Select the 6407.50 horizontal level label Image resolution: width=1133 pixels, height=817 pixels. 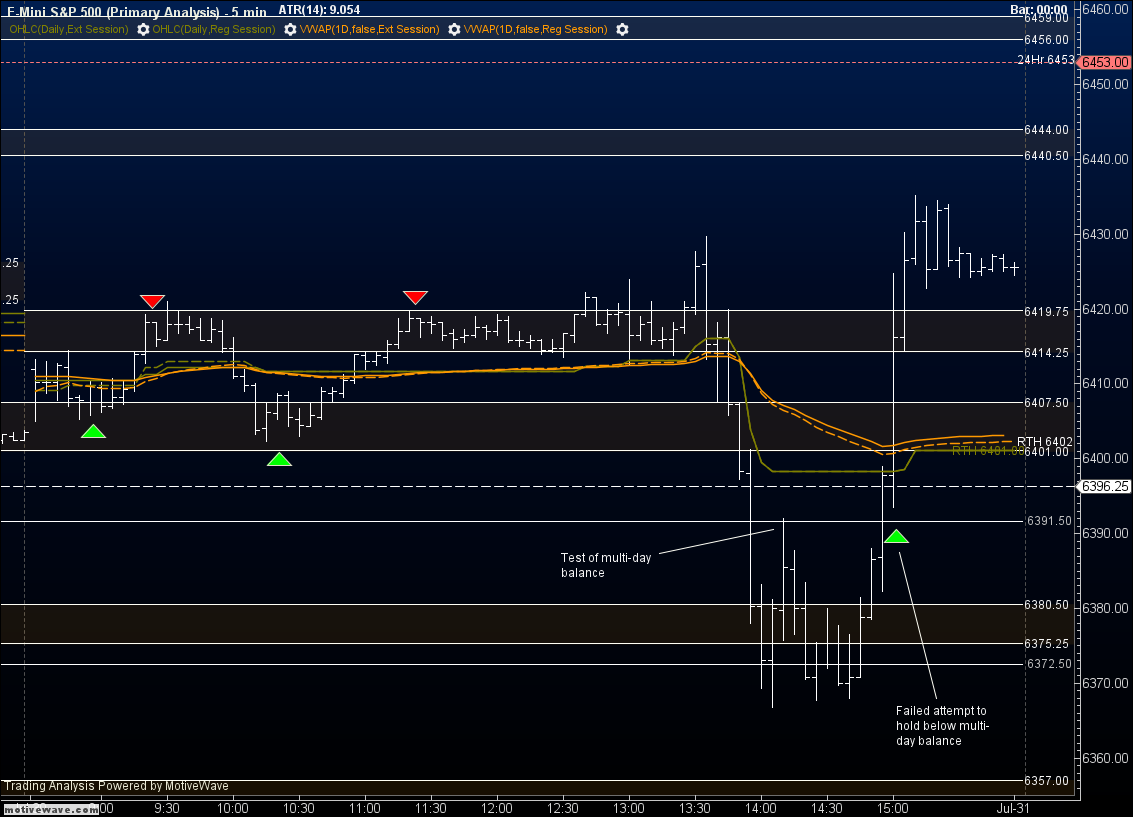pos(1046,403)
